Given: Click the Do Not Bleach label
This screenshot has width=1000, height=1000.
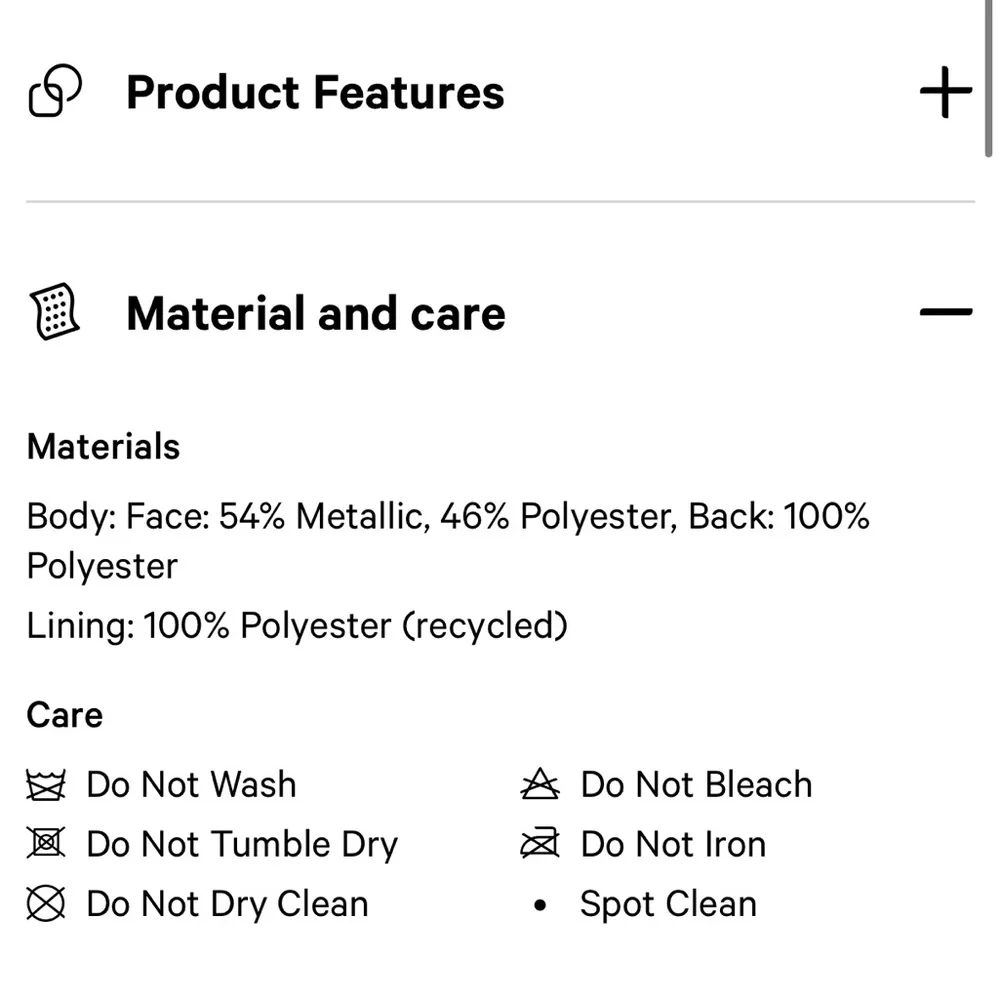Looking at the screenshot, I should pyautogui.click(x=696, y=785).
